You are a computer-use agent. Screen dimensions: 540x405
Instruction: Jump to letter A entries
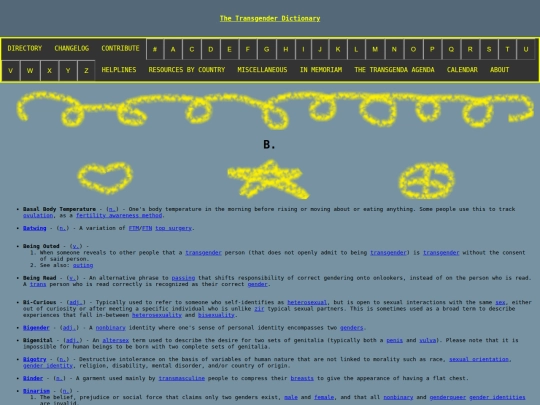click(x=173, y=49)
